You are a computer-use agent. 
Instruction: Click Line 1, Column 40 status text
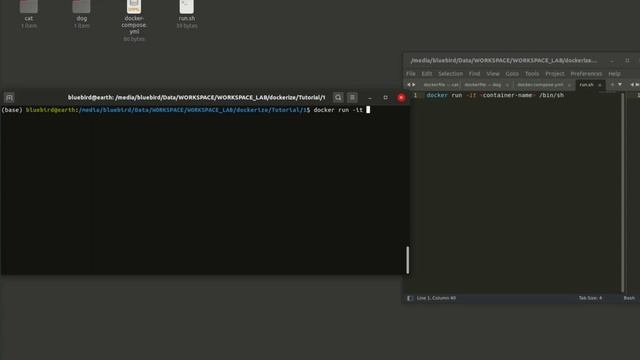pyautogui.click(x=436, y=298)
